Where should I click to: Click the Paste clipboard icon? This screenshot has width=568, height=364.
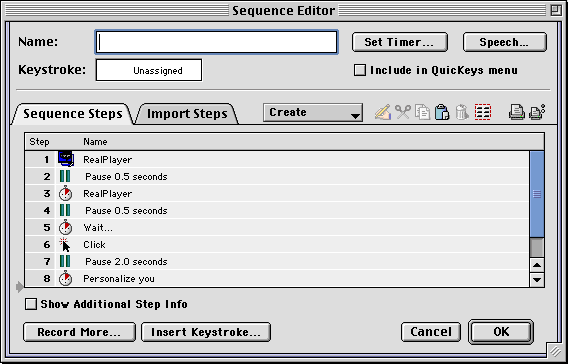click(442, 112)
